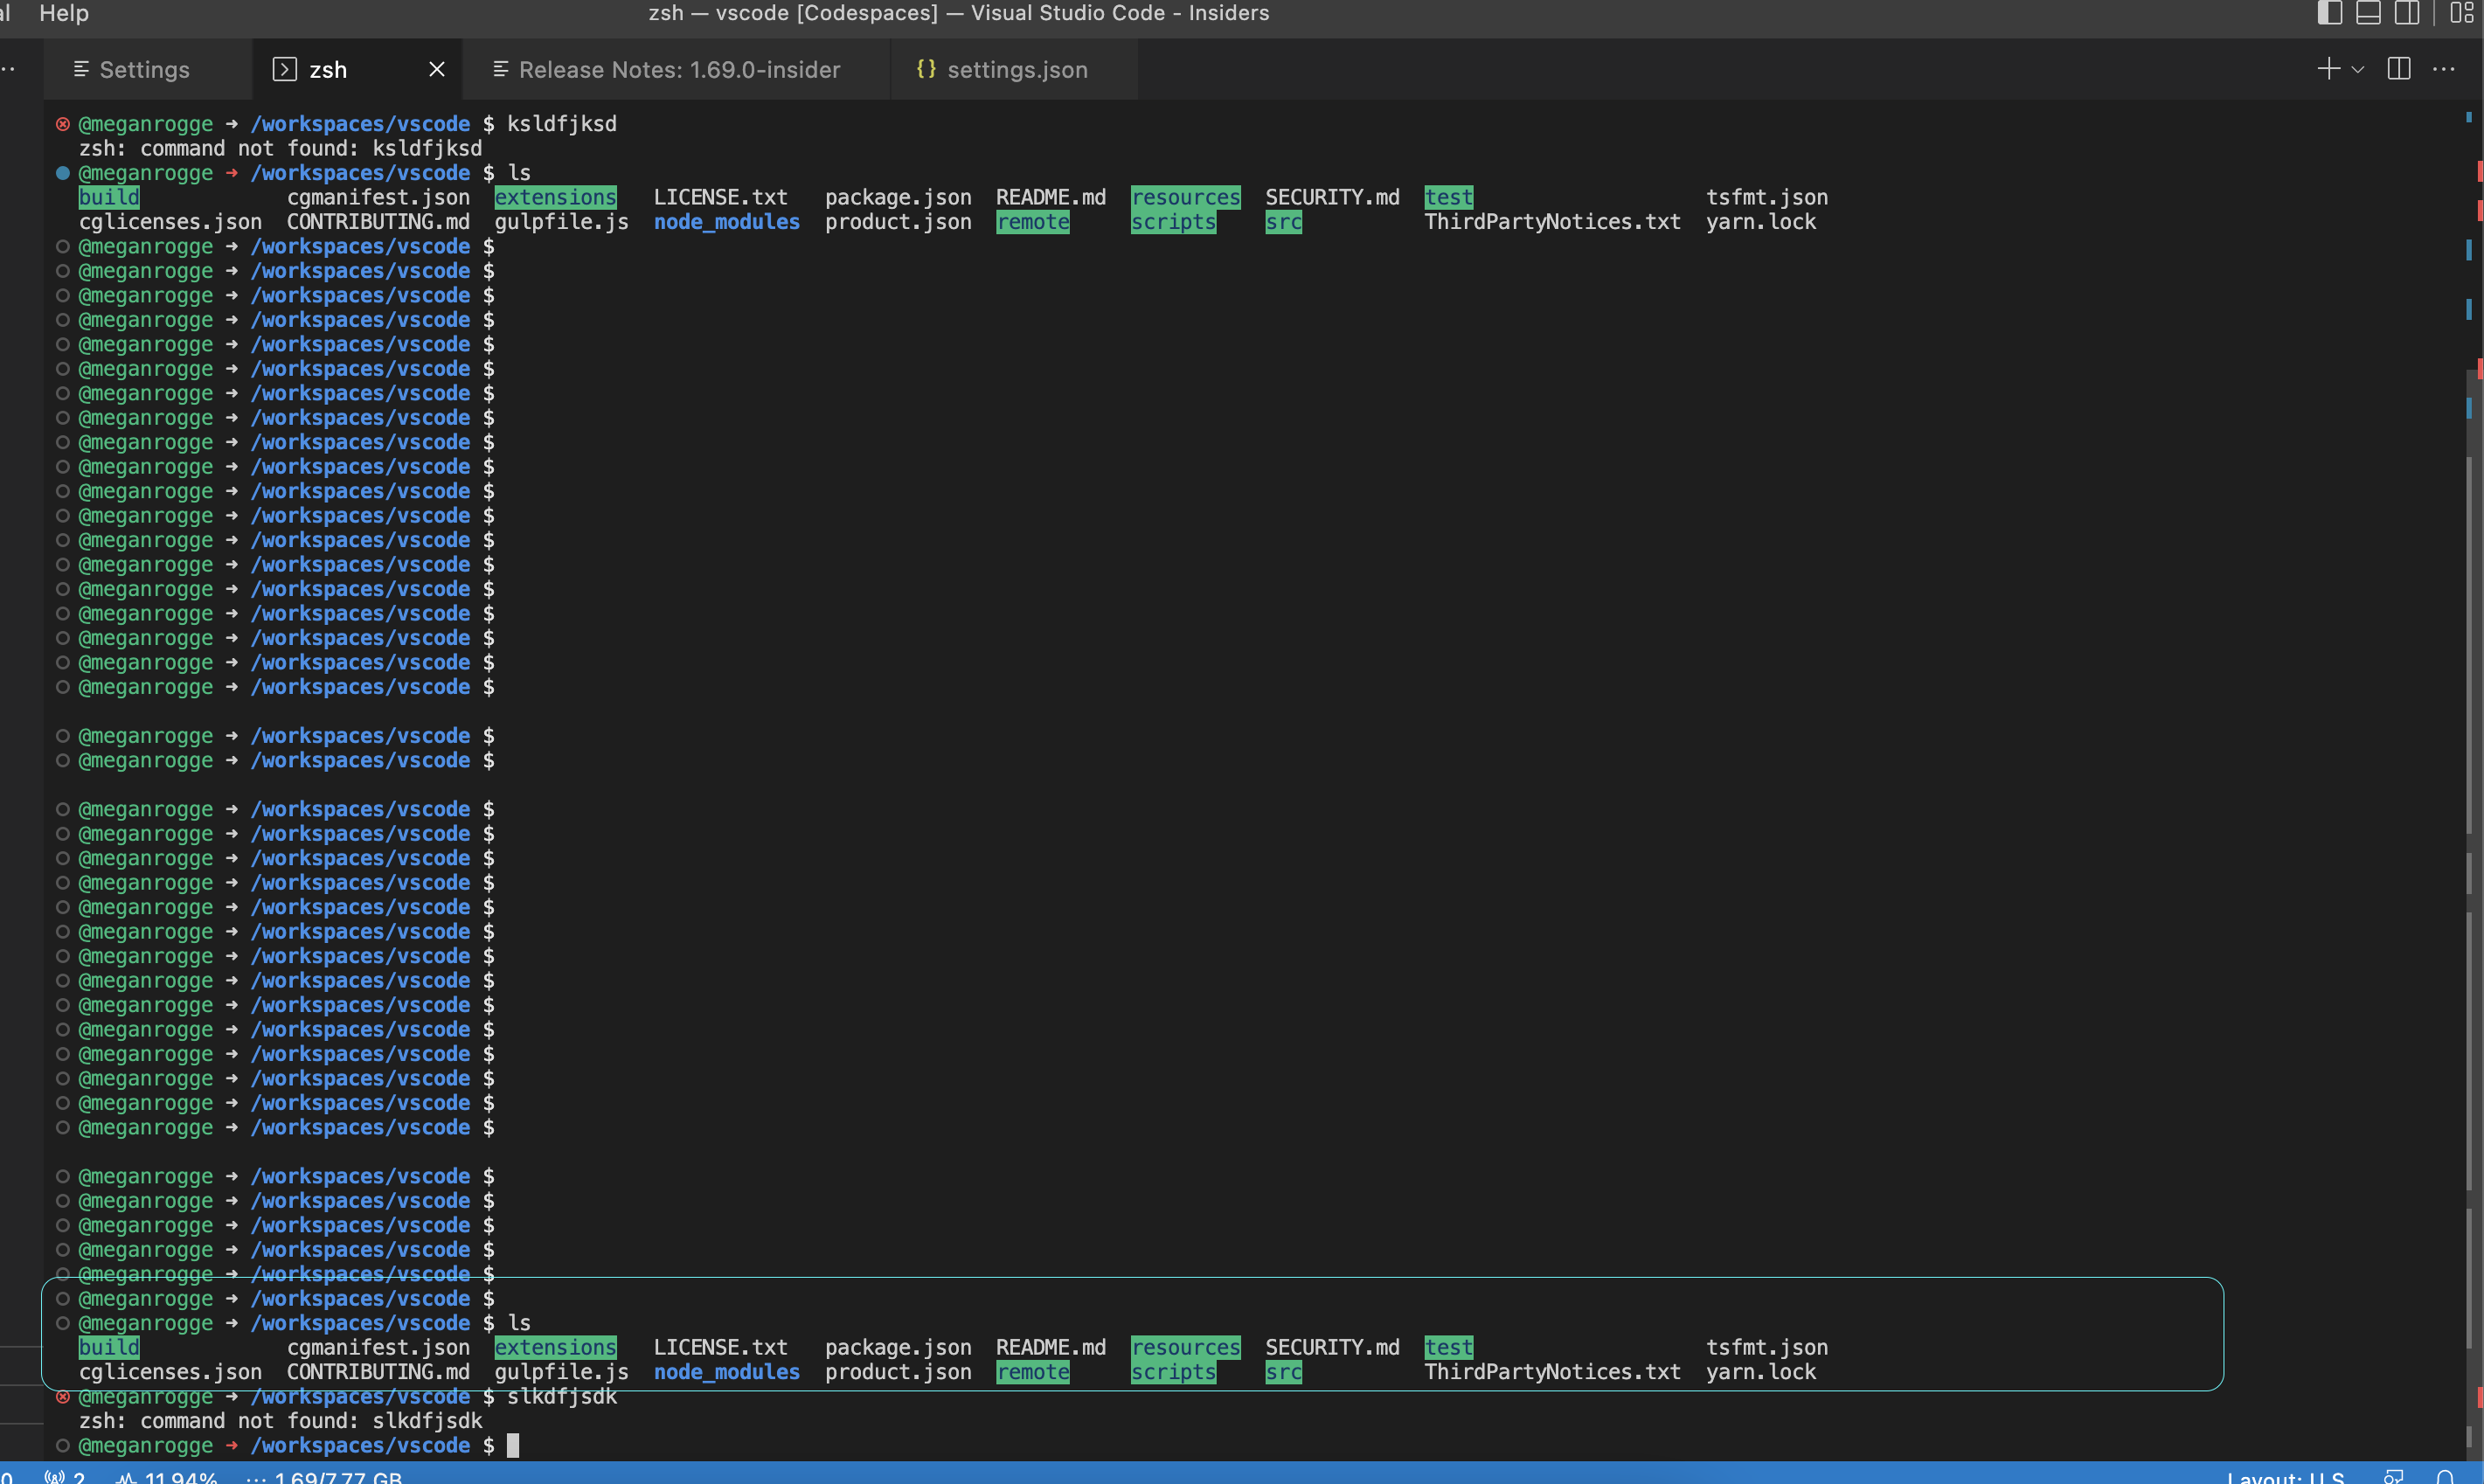Click the Layout: U.S. status bar entry
This screenshot has height=1484, width=2484.
point(2285,1476)
